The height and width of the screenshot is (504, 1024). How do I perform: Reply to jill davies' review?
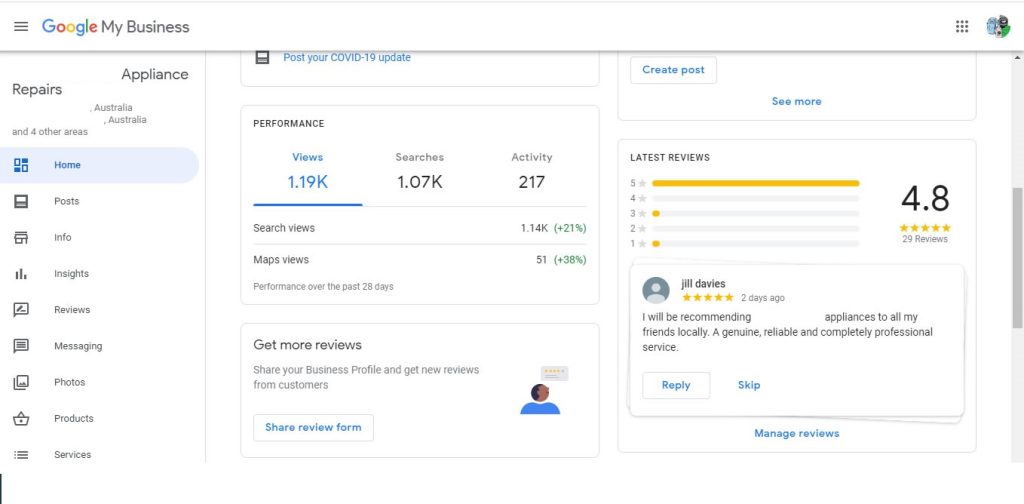(x=676, y=385)
